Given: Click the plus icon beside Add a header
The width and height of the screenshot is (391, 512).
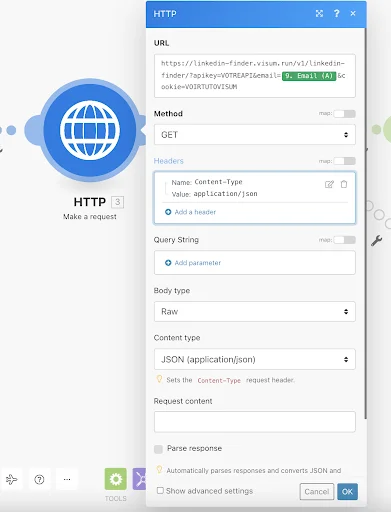Looking at the screenshot, I should pos(168,212).
